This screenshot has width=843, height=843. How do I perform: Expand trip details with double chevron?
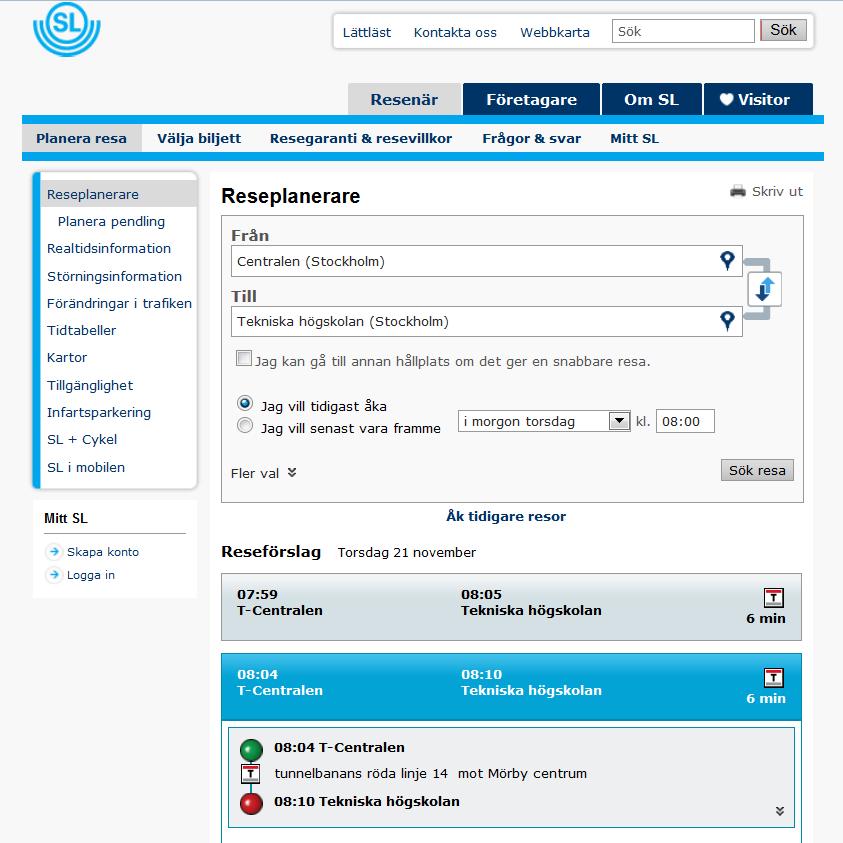pos(780,811)
